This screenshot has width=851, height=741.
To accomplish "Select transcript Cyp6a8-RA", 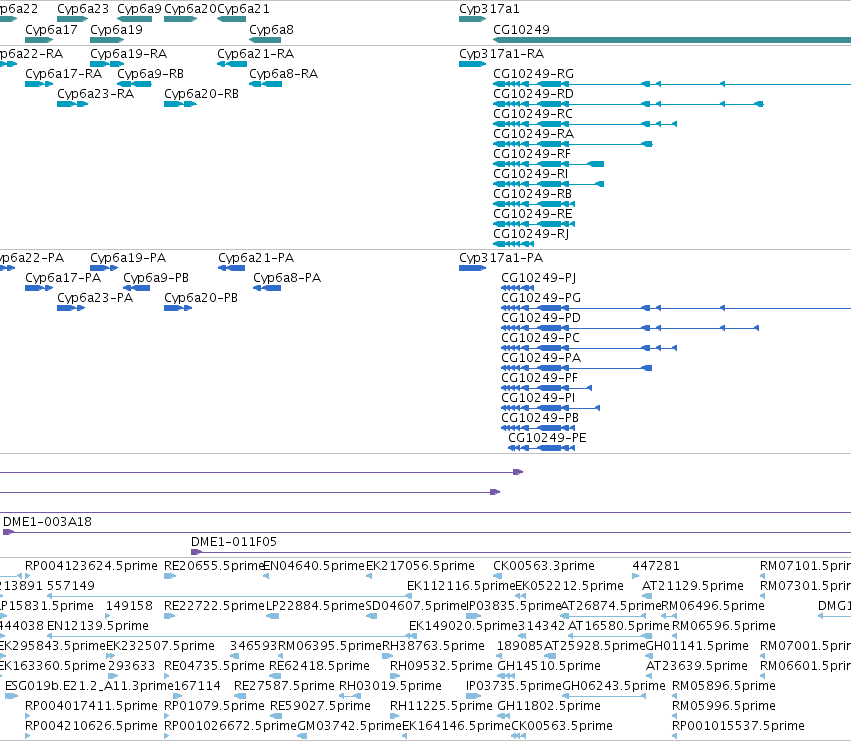I will [x=283, y=74].
